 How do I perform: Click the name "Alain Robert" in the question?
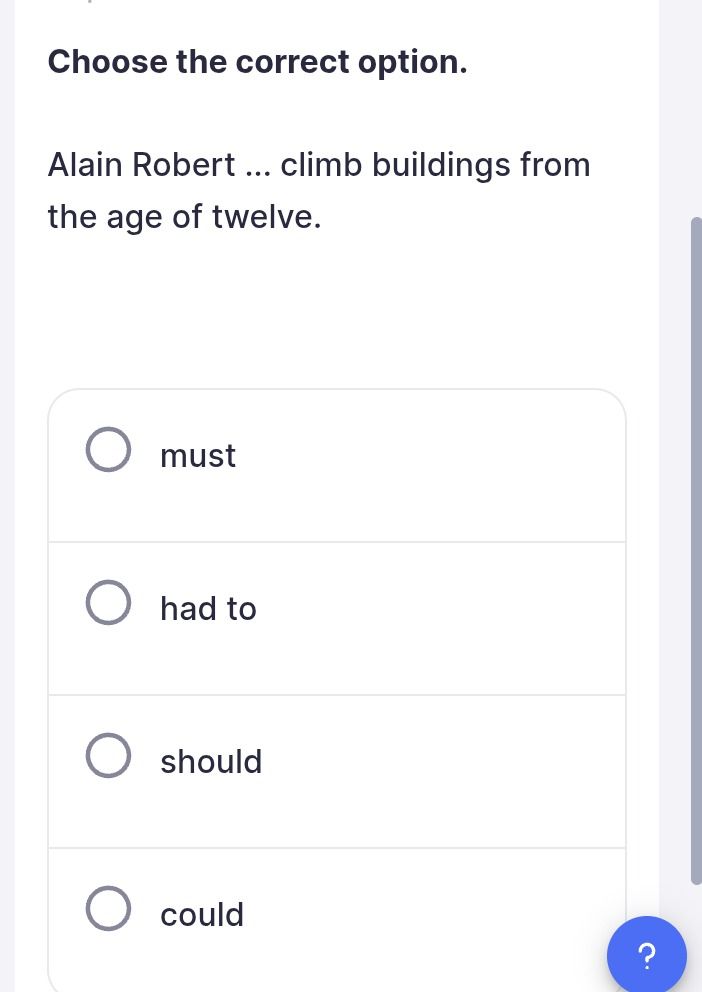(142, 165)
